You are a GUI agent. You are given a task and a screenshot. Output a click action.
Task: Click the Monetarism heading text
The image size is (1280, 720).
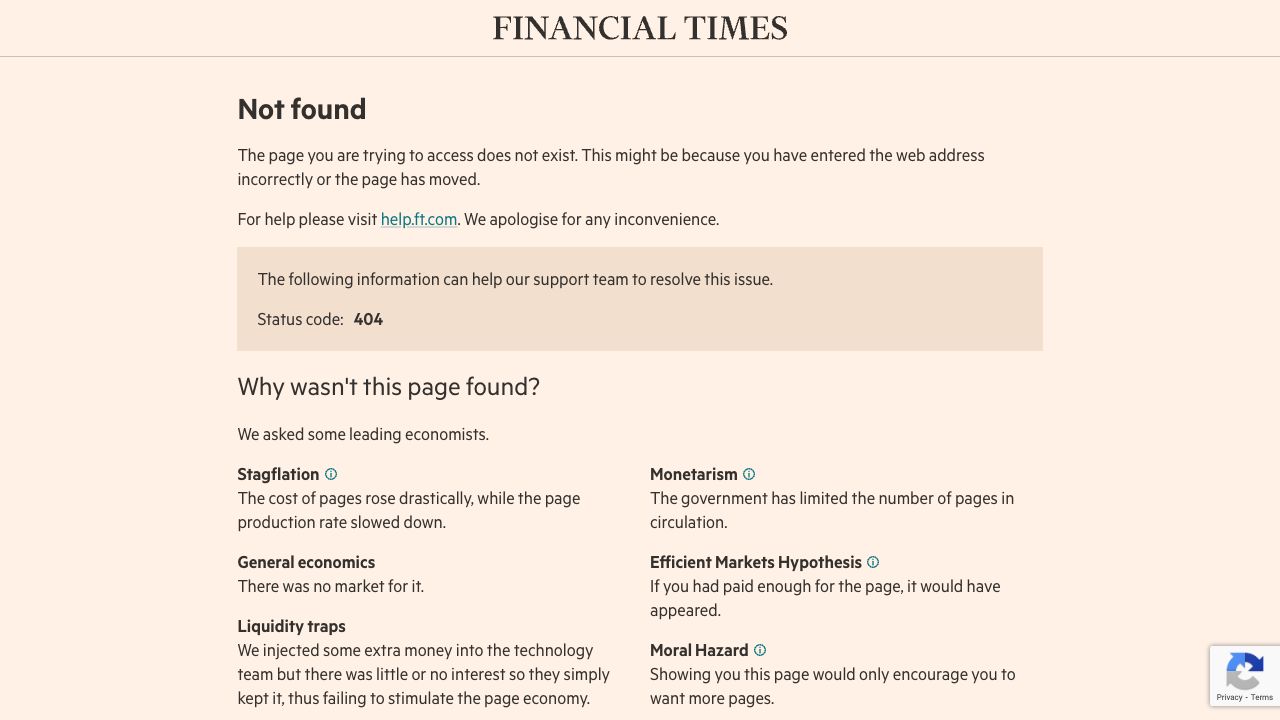pos(693,474)
